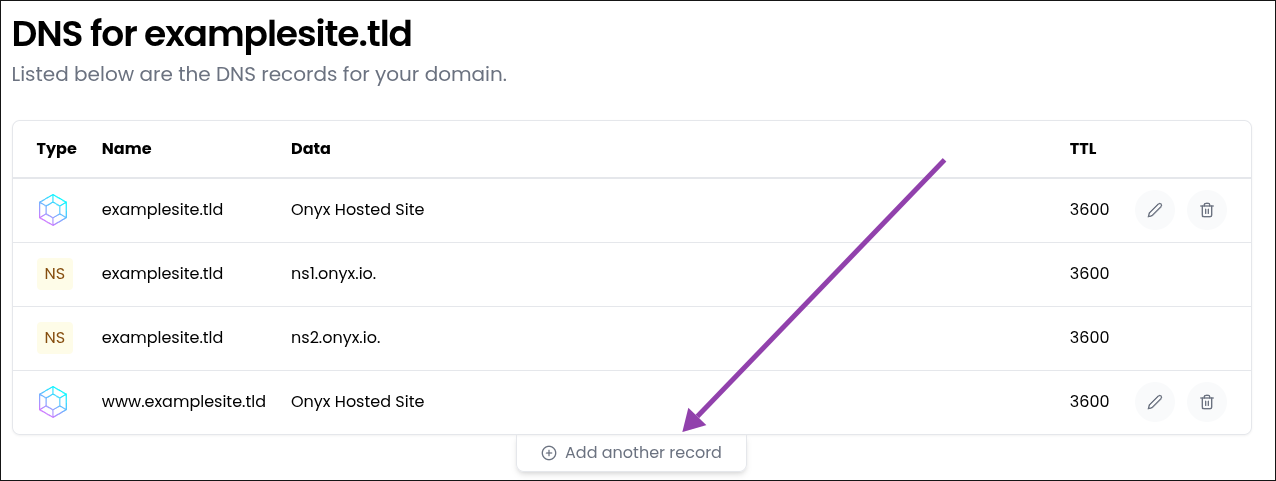Click the 3600 TTL of ns1 record
Image resolution: width=1276 pixels, height=481 pixels.
(x=1089, y=274)
